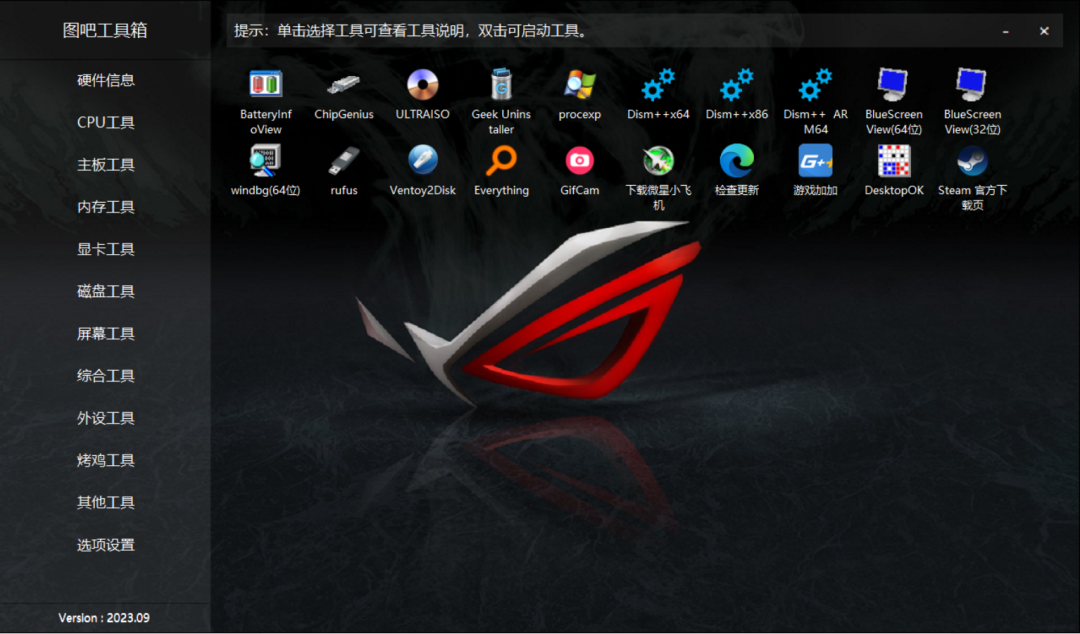Open BatteryInfoView tool

pos(264,85)
